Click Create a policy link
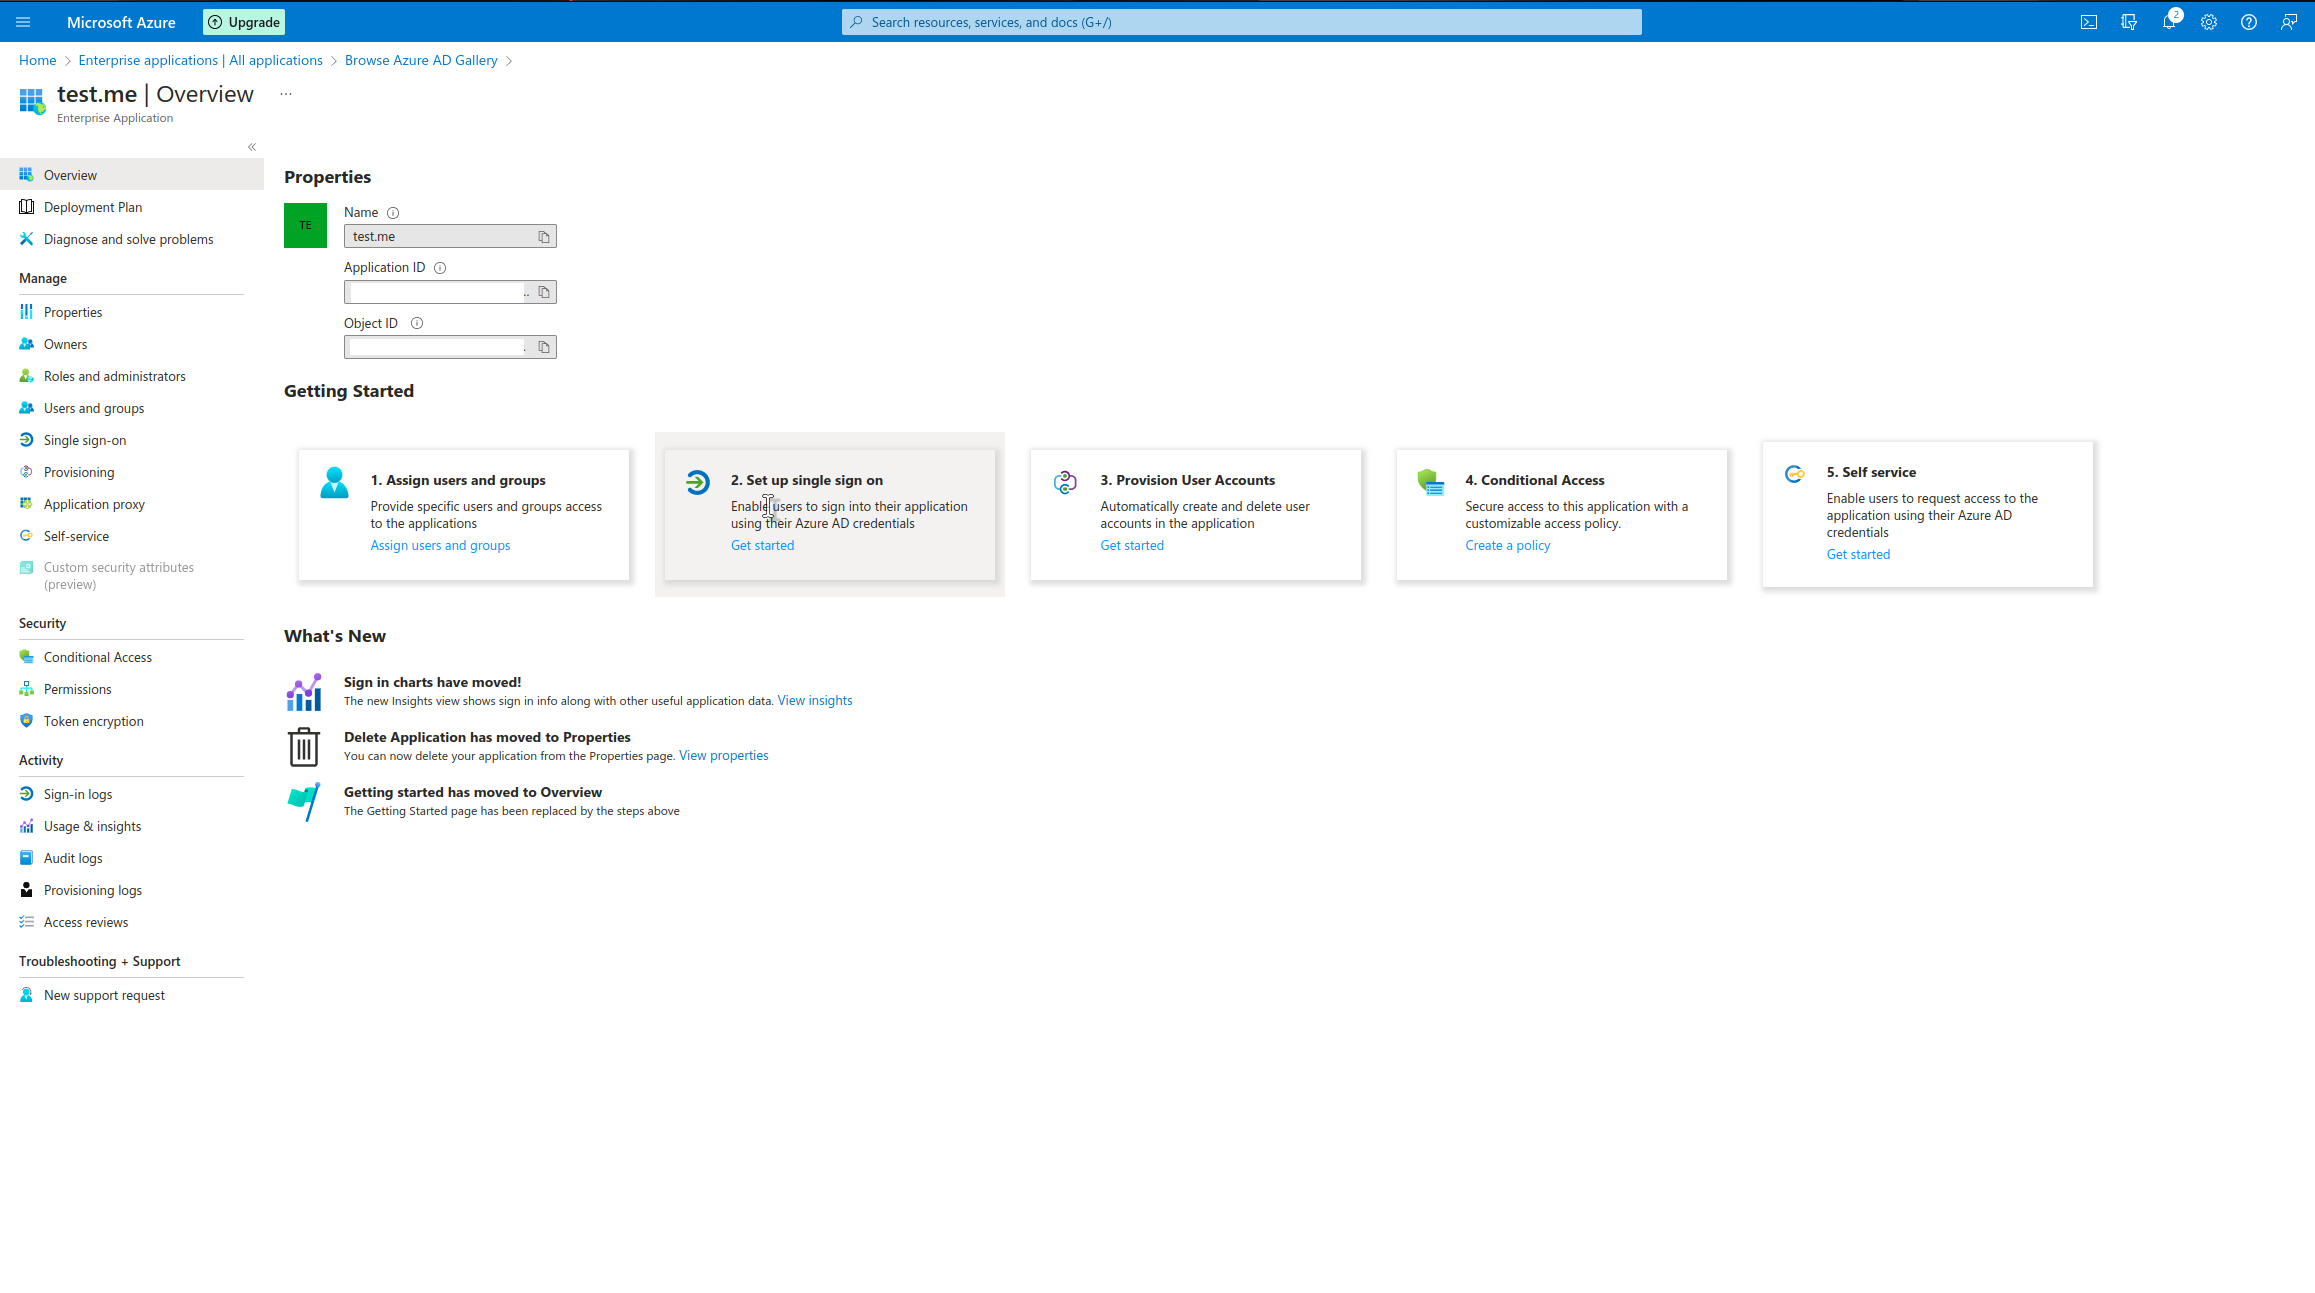The image size is (2315, 1293). [x=1507, y=545]
